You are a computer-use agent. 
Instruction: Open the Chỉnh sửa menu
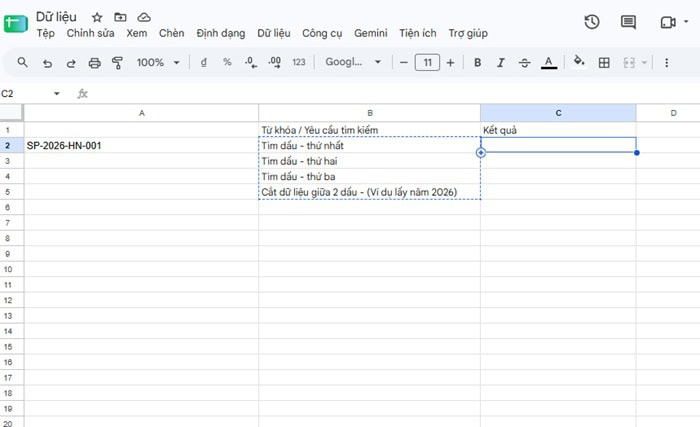click(90, 33)
